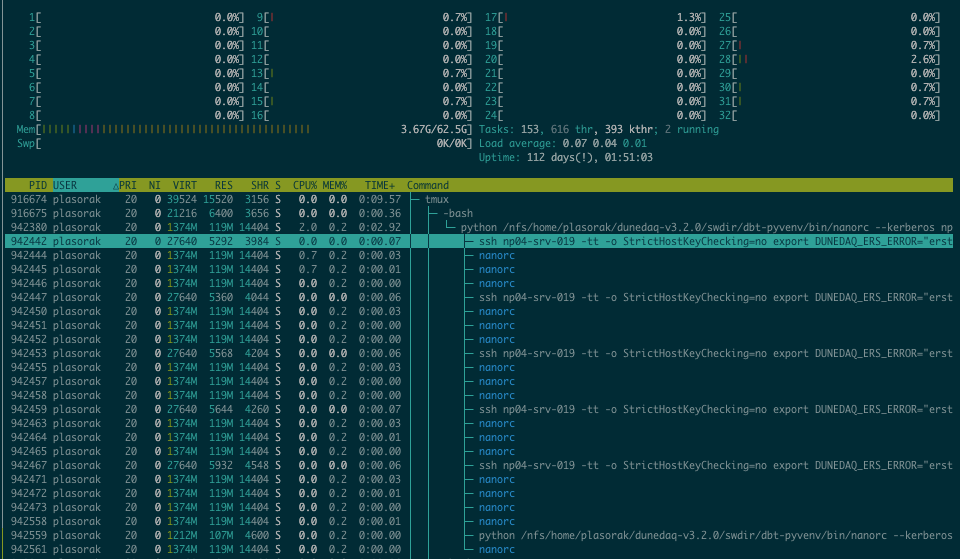
Task: Click the Command column header
Action: tap(428, 185)
